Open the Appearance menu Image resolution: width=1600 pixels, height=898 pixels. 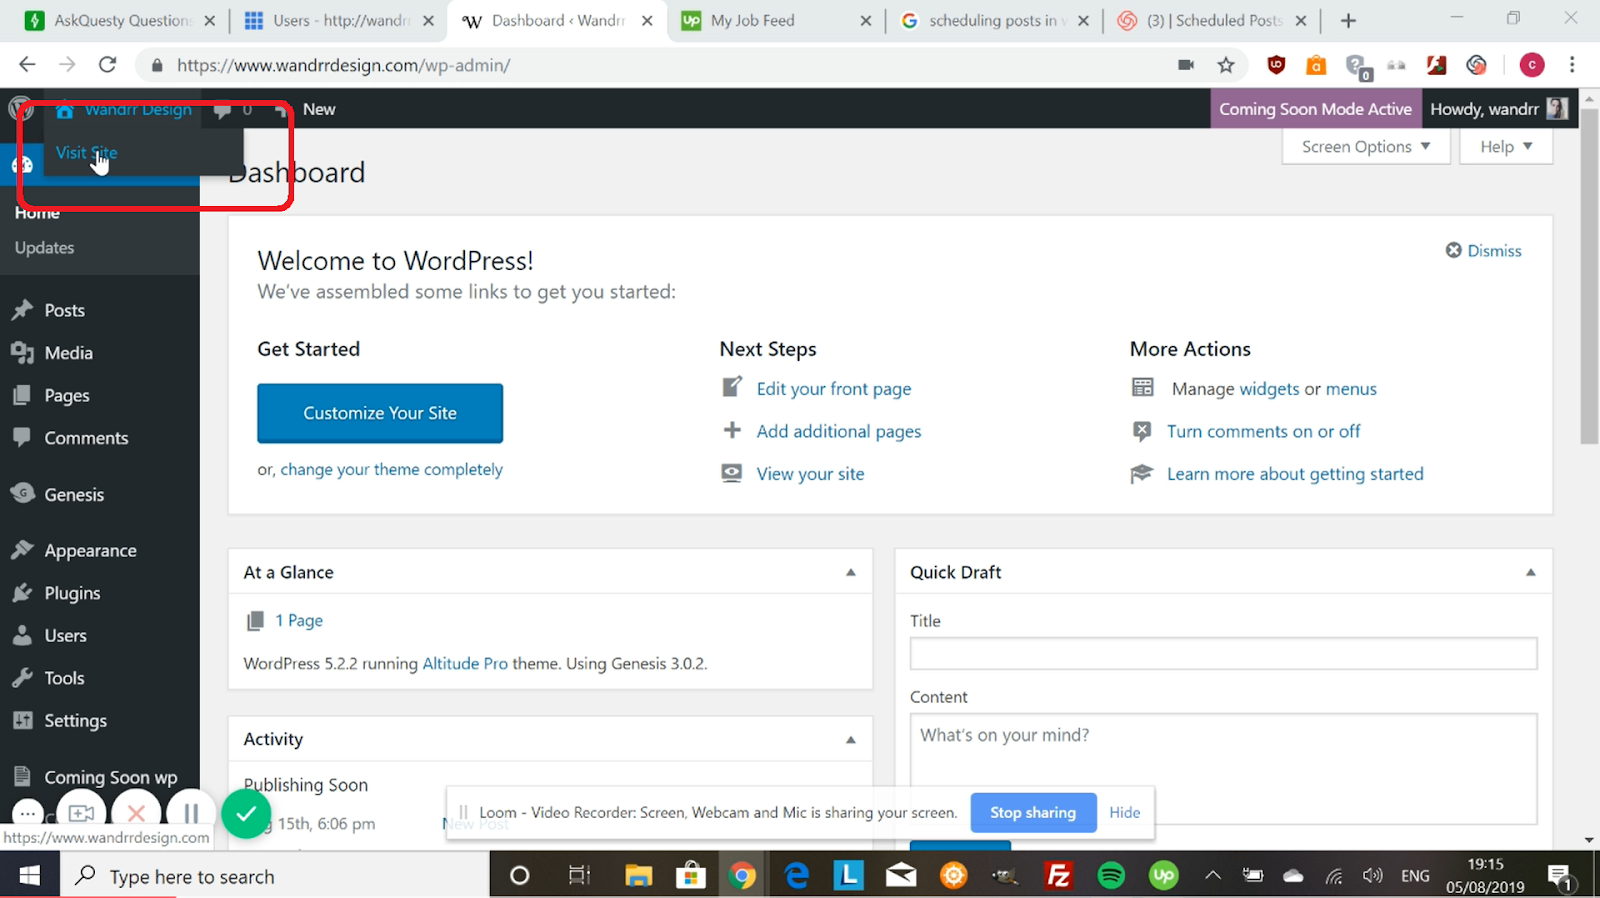tap(90, 551)
